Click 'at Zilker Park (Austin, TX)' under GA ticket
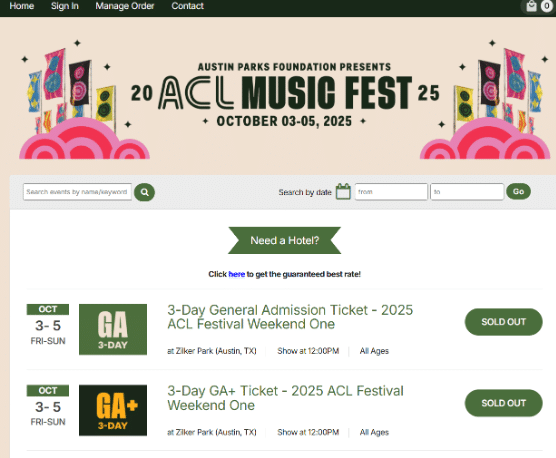The height and width of the screenshot is (458, 556). click(x=212, y=351)
